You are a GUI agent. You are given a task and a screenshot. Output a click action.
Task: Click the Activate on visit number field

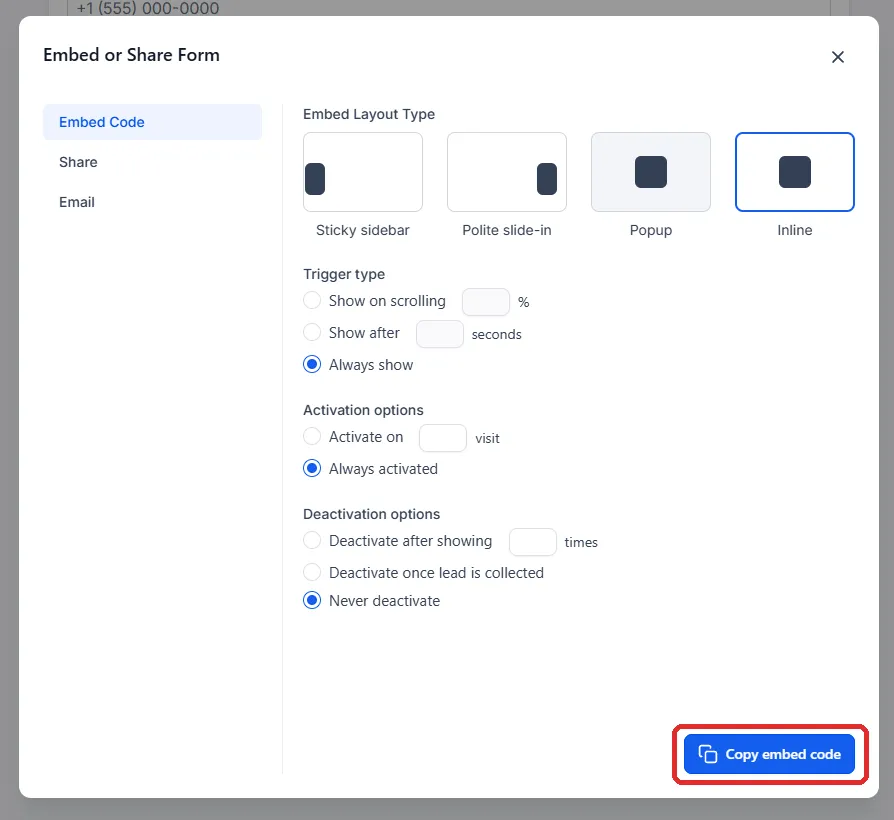443,438
